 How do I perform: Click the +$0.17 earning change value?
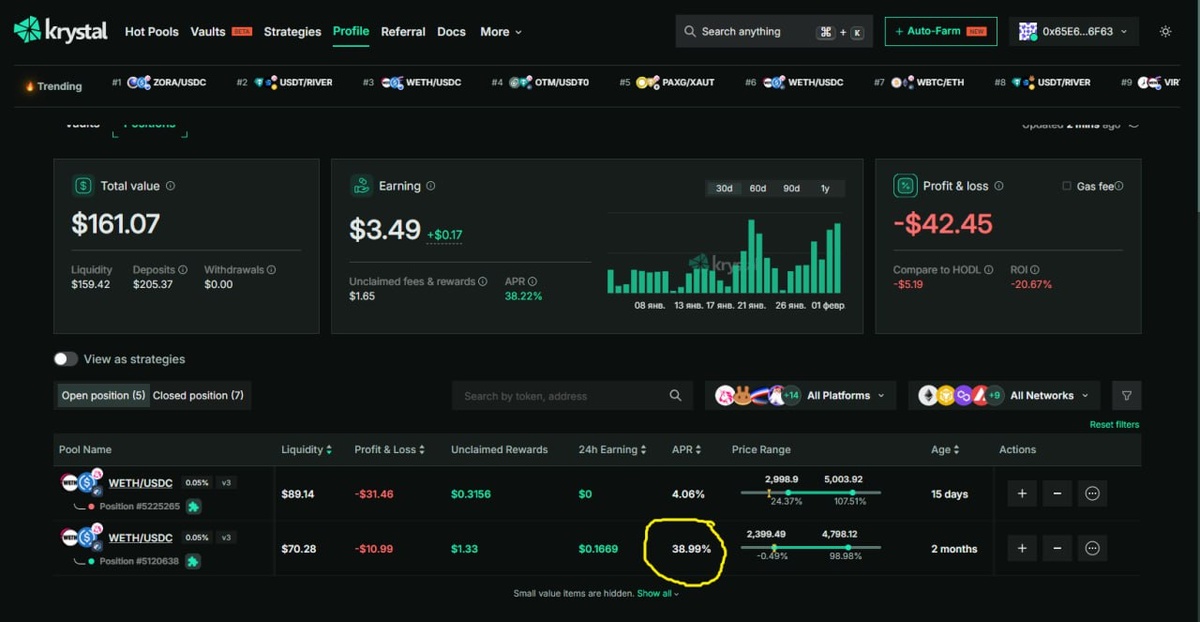point(445,235)
